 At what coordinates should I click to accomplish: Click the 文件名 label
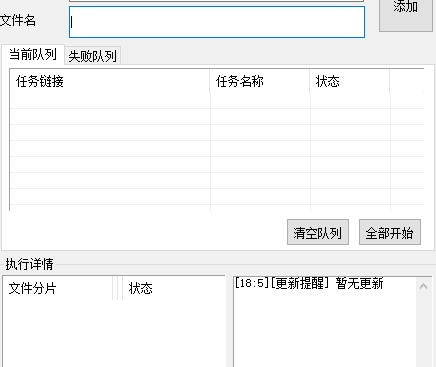click(x=18, y=21)
